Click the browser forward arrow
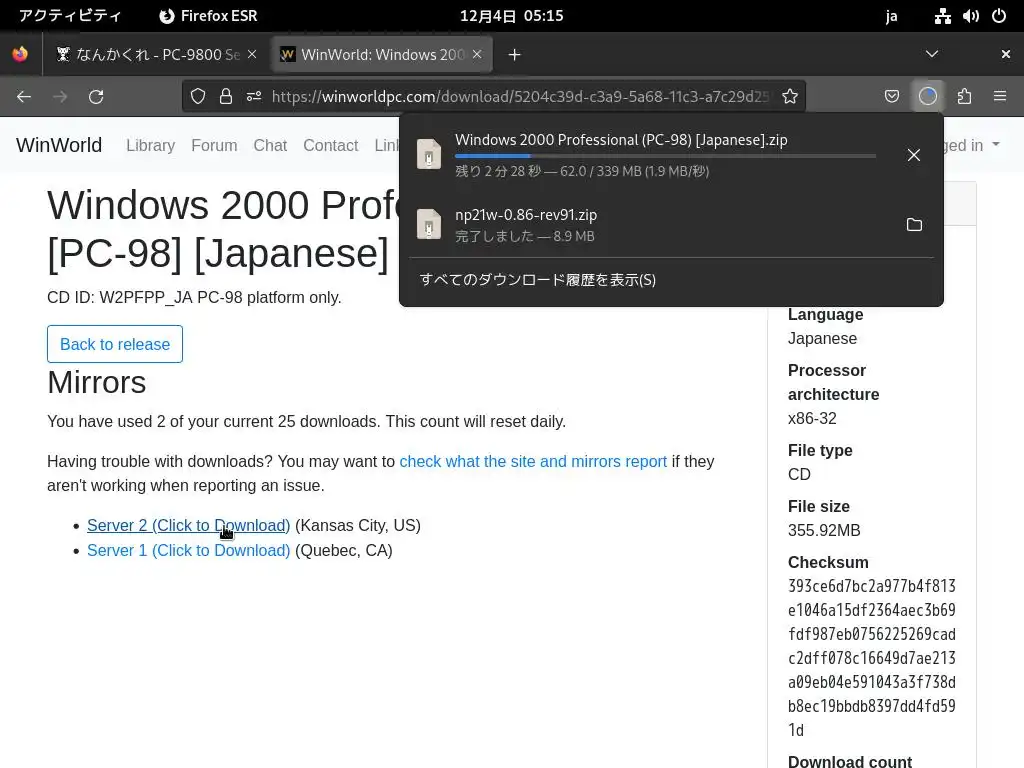The image size is (1024, 768). (60, 97)
